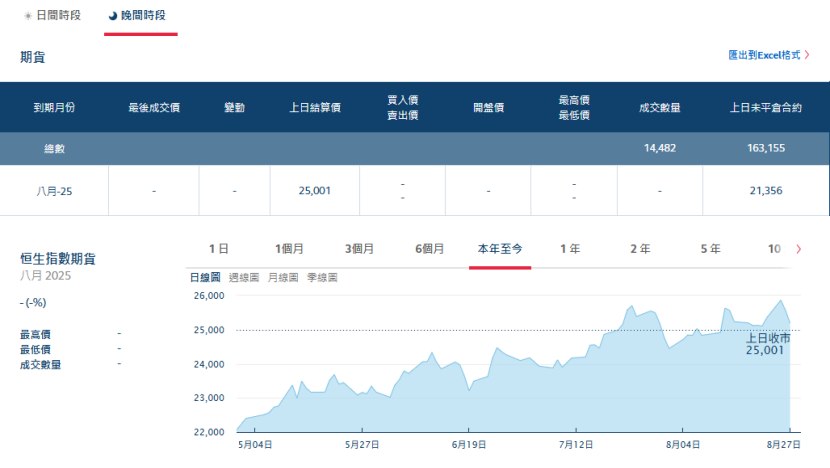Click the arrow next to 匯出到Excel格式
This screenshot has height=468, width=830.
tap(807, 56)
